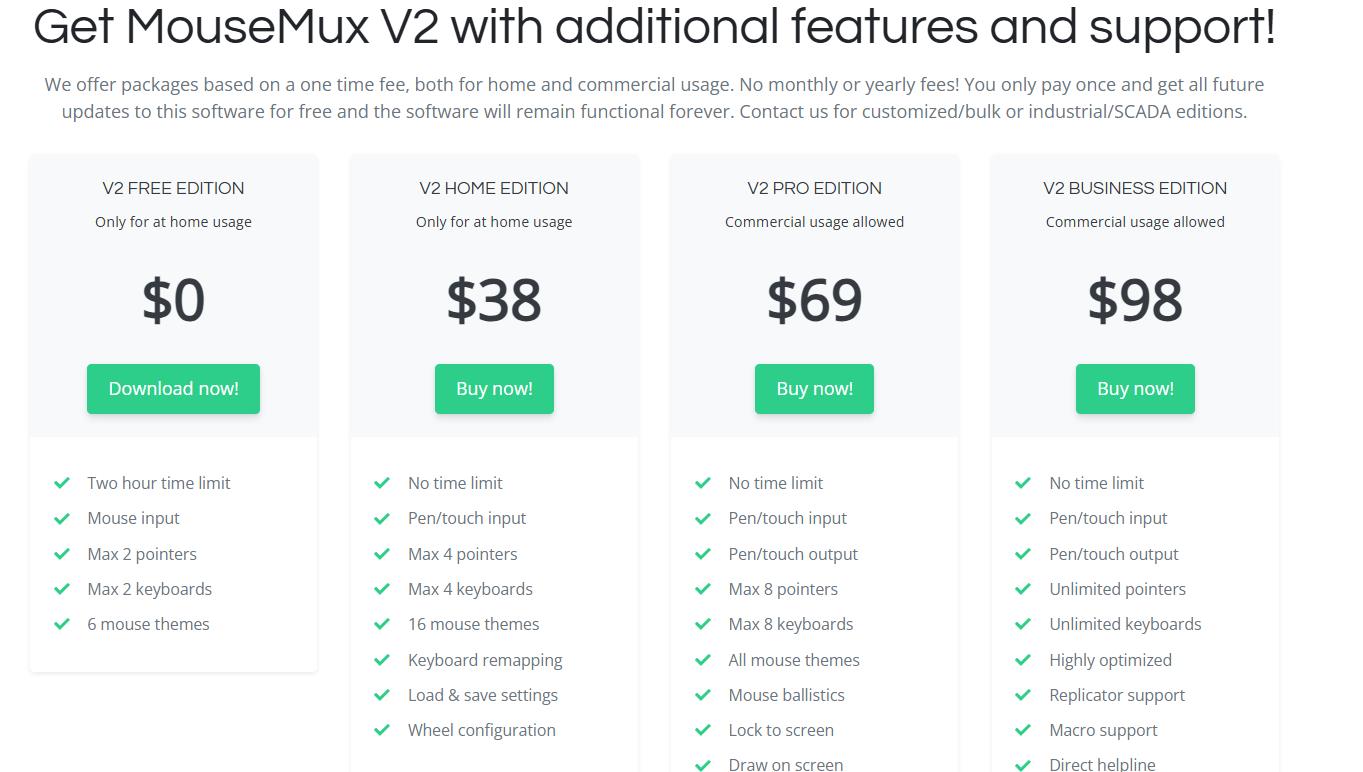Image resolution: width=1363 pixels, height=772 pixels.
Task: Click the Download now button
Action: pos(173,389)
